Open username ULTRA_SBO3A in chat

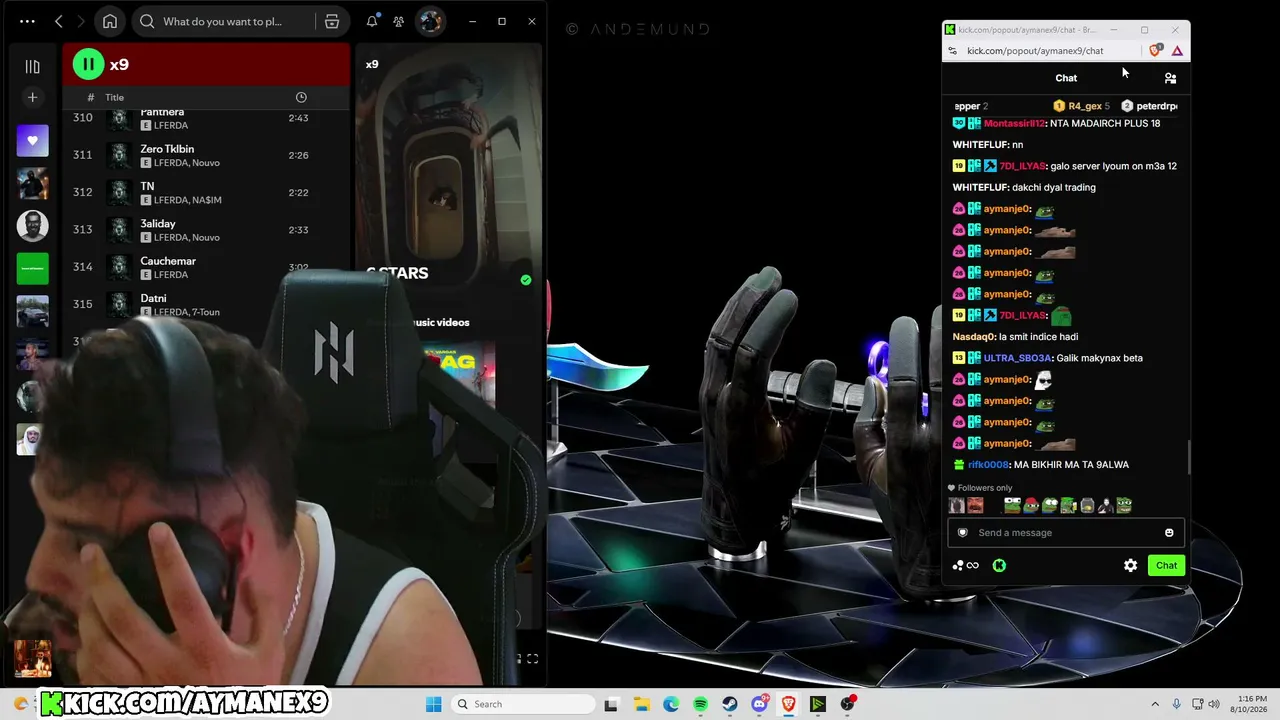pos(1018,358)
